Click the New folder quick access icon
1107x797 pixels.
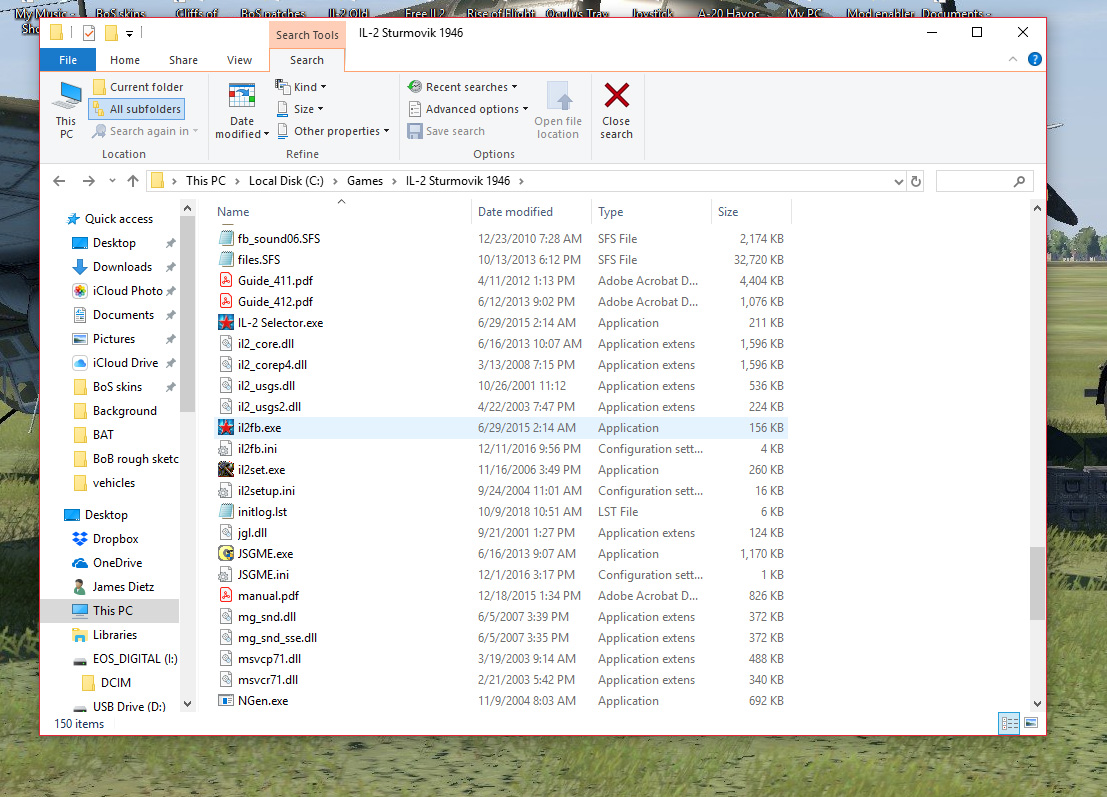(x=111, y=32)
